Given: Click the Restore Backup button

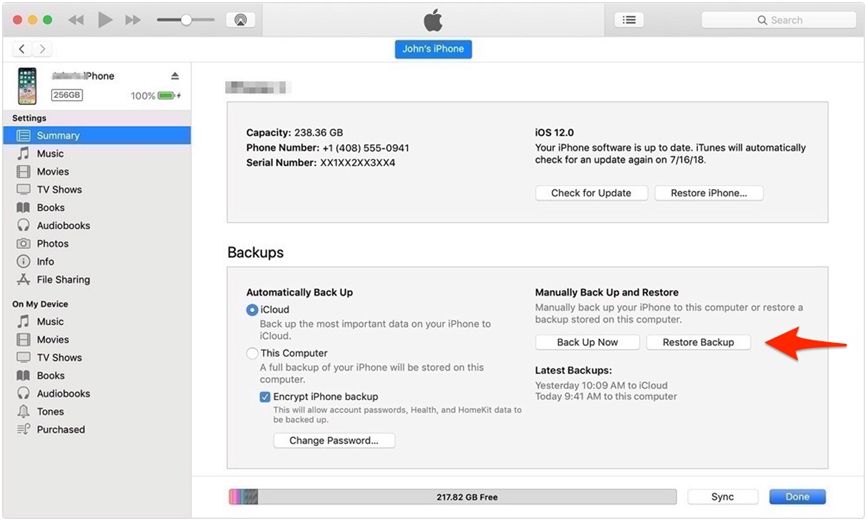Looking at the screenshot, I should (698, 342).
